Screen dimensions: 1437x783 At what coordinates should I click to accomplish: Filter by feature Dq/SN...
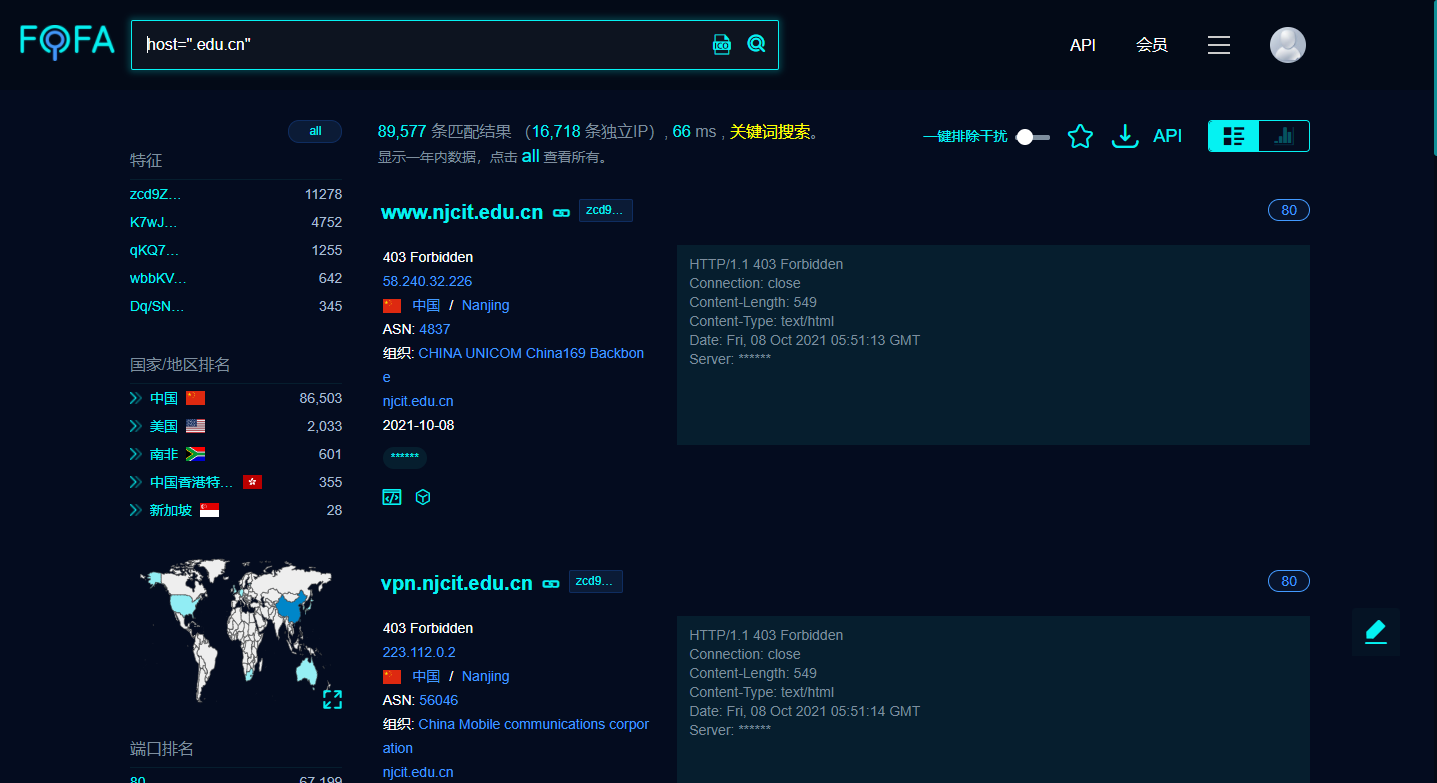[157, 306]
